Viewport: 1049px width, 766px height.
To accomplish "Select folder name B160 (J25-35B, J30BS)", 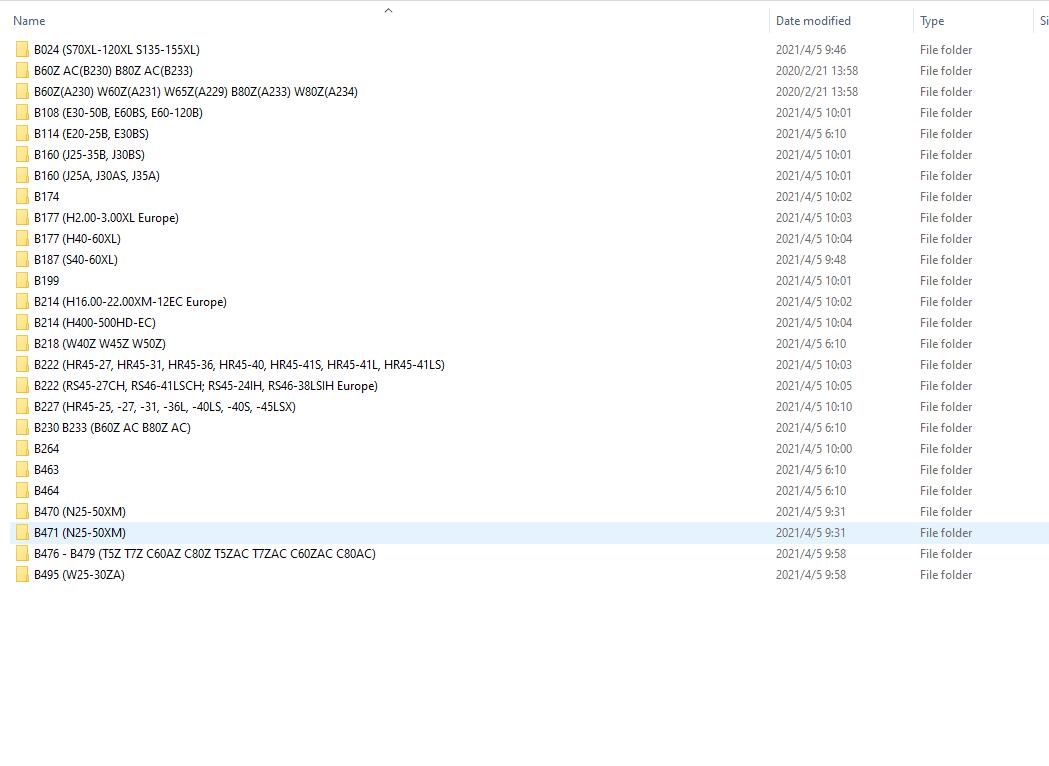I will pyautogui.click(x=89, y=155).
